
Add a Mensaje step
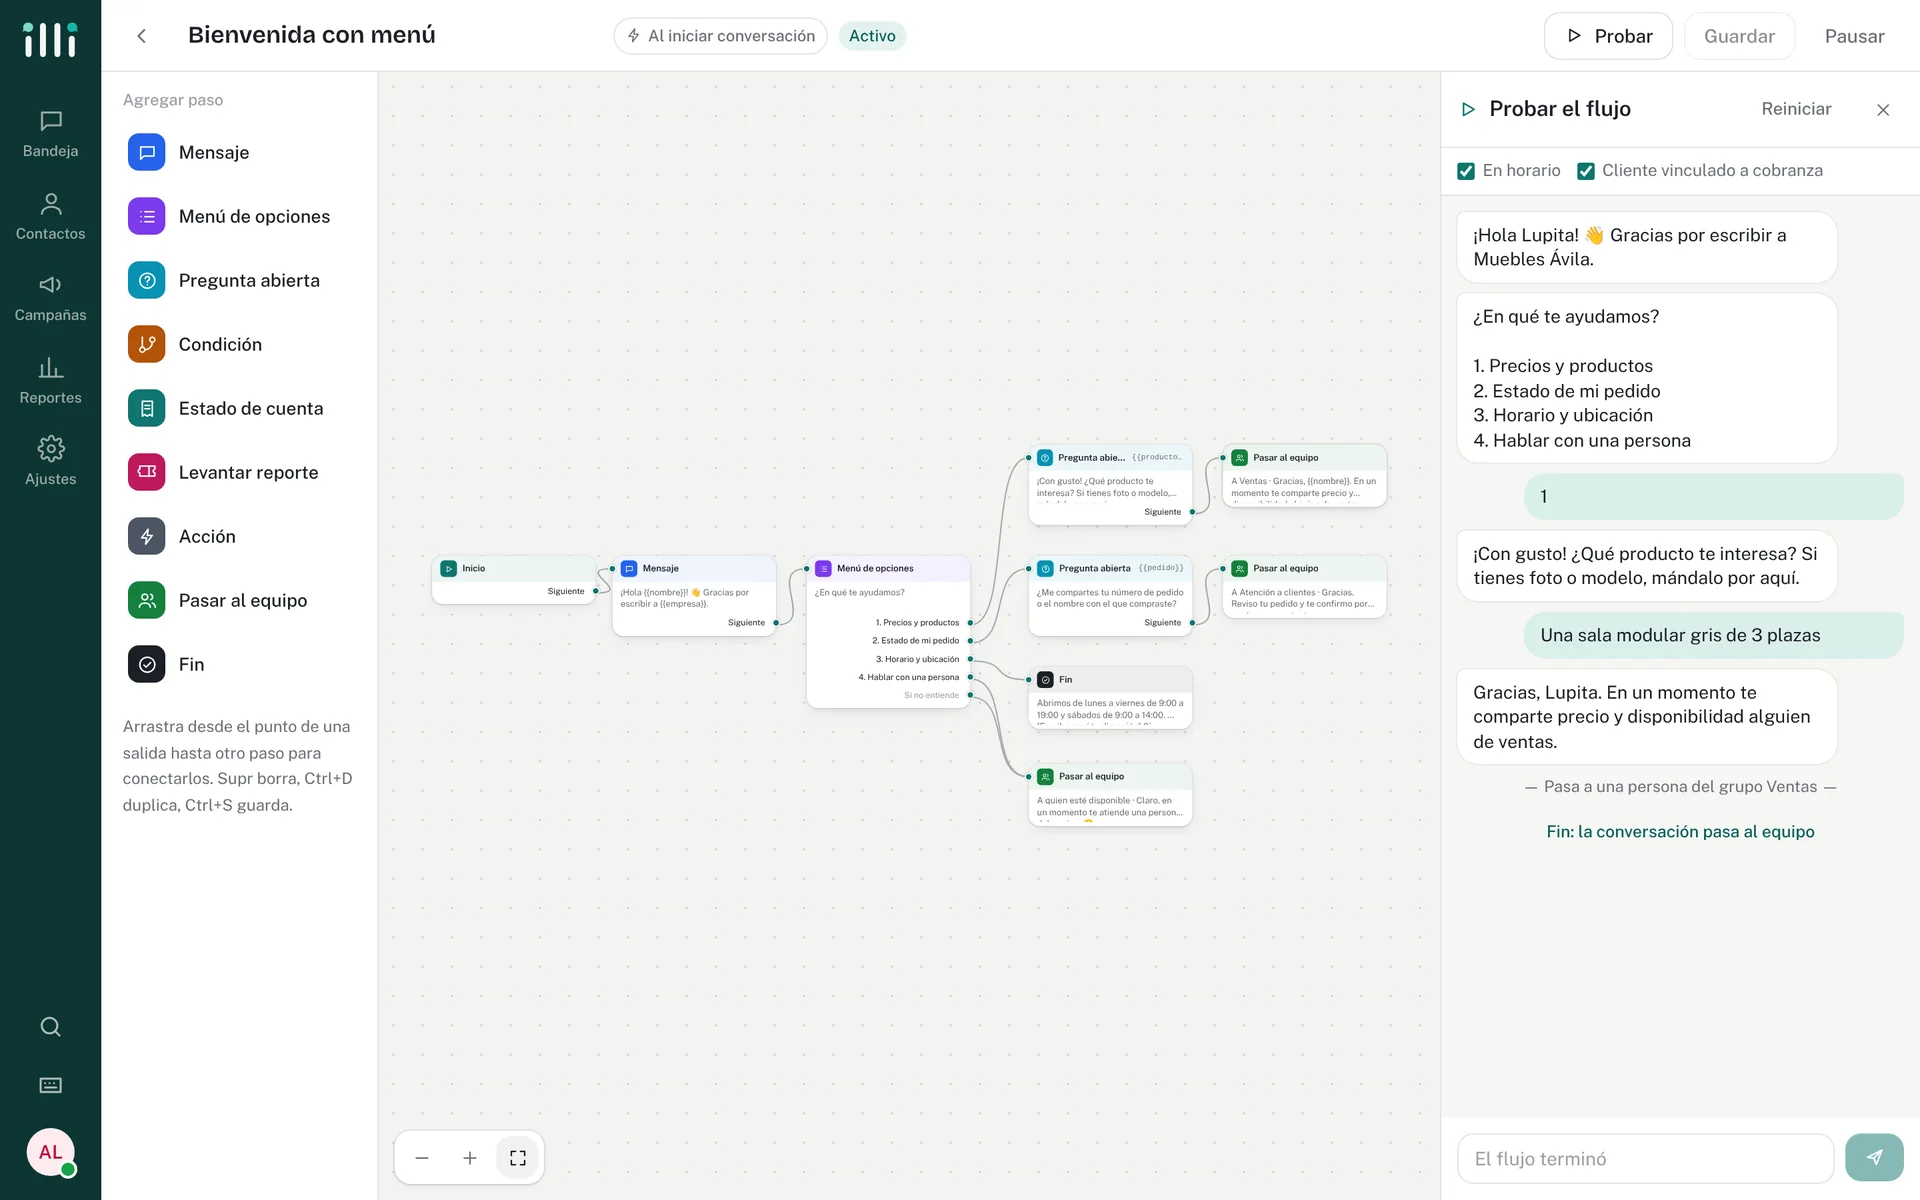pos(240,152)
